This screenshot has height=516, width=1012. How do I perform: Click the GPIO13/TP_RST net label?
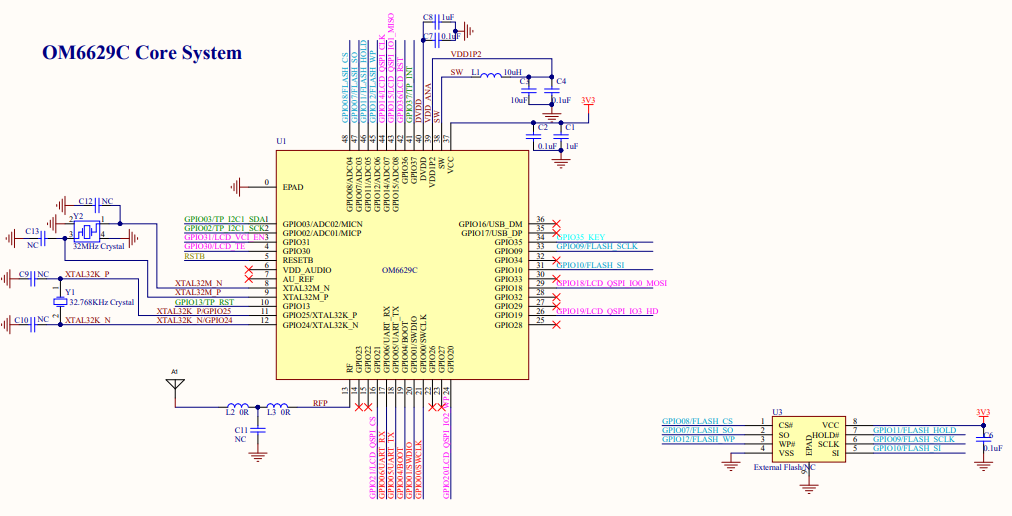point(205,301)
